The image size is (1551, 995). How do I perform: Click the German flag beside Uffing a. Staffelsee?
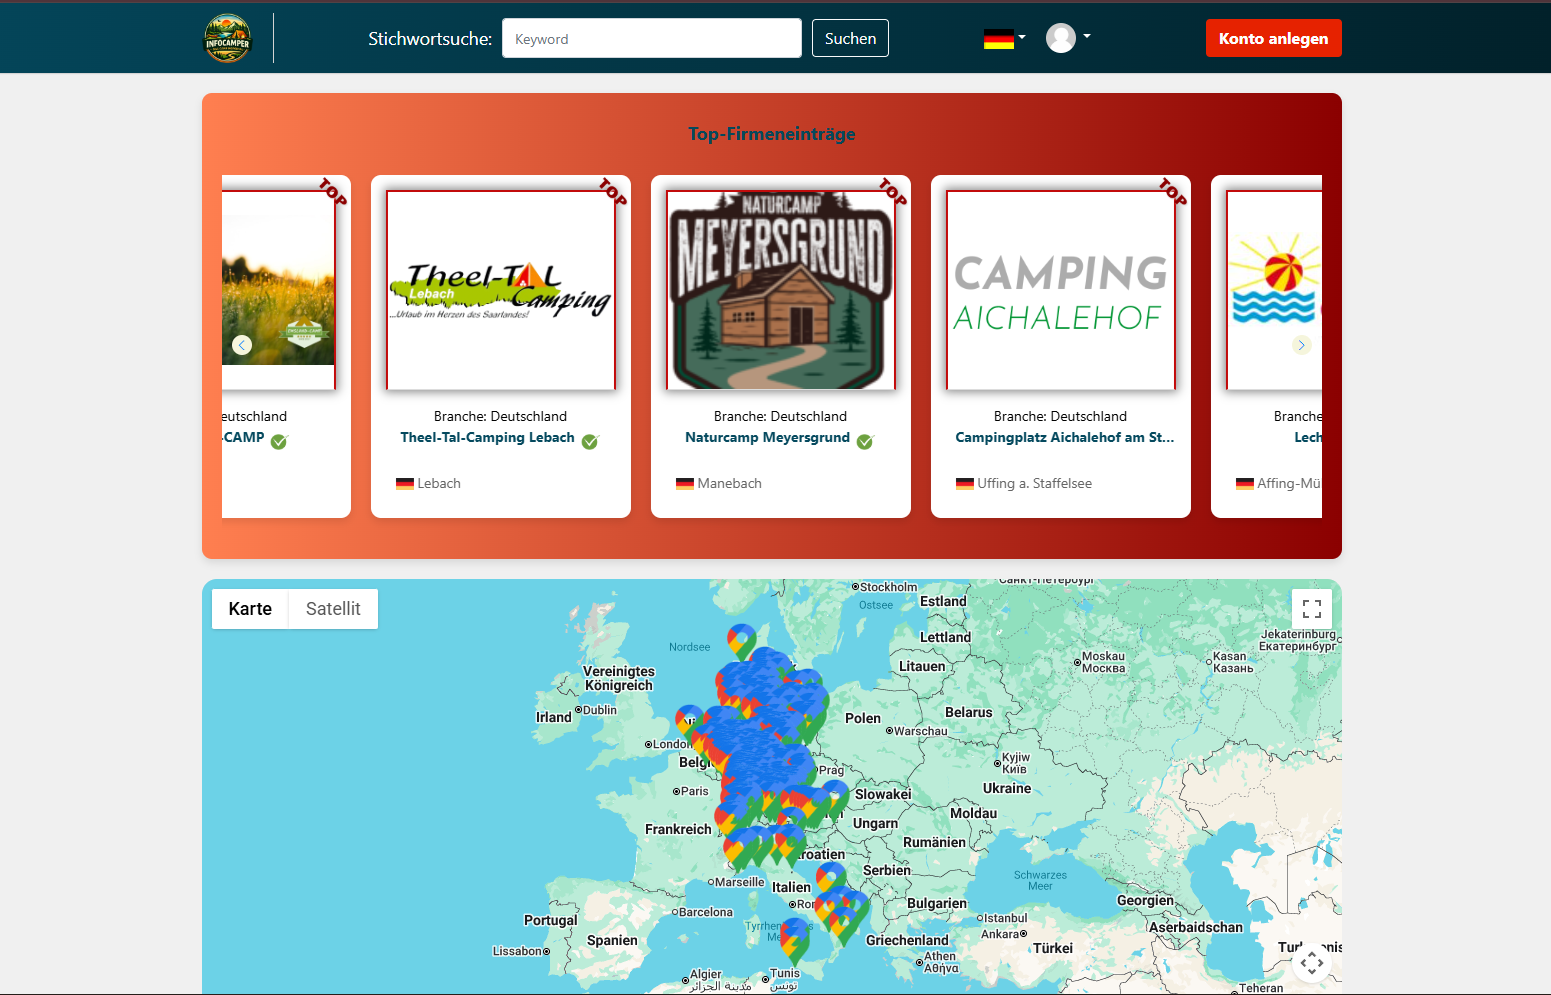[x=964, y=484]
